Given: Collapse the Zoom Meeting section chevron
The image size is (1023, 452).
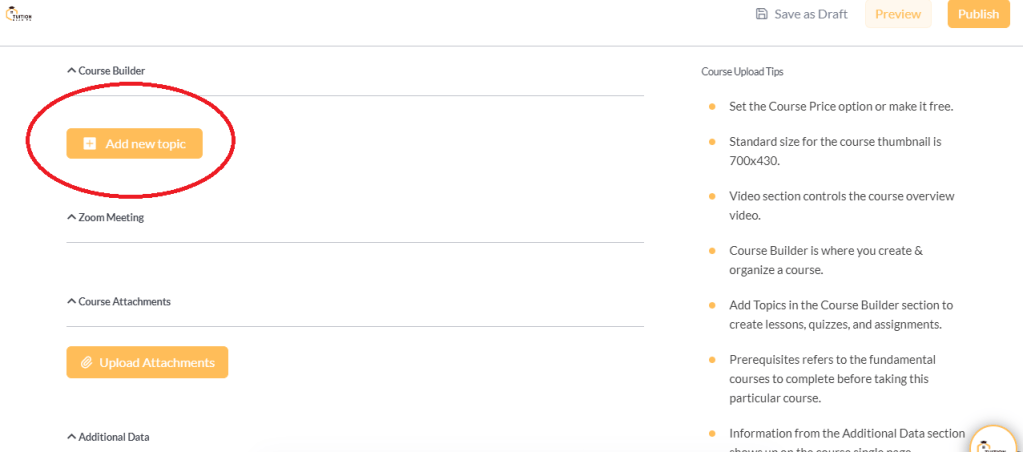Looking at the screenshot, I should pos(71,217).
